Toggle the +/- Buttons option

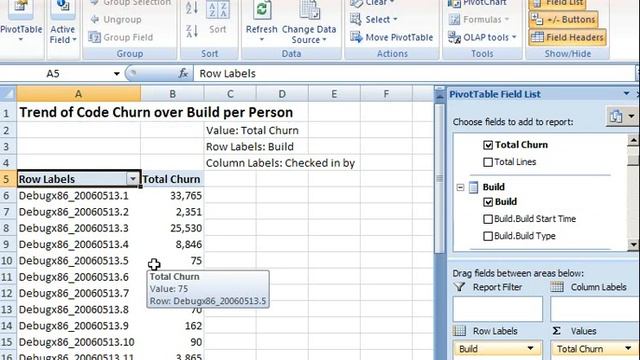pos(564,19)
